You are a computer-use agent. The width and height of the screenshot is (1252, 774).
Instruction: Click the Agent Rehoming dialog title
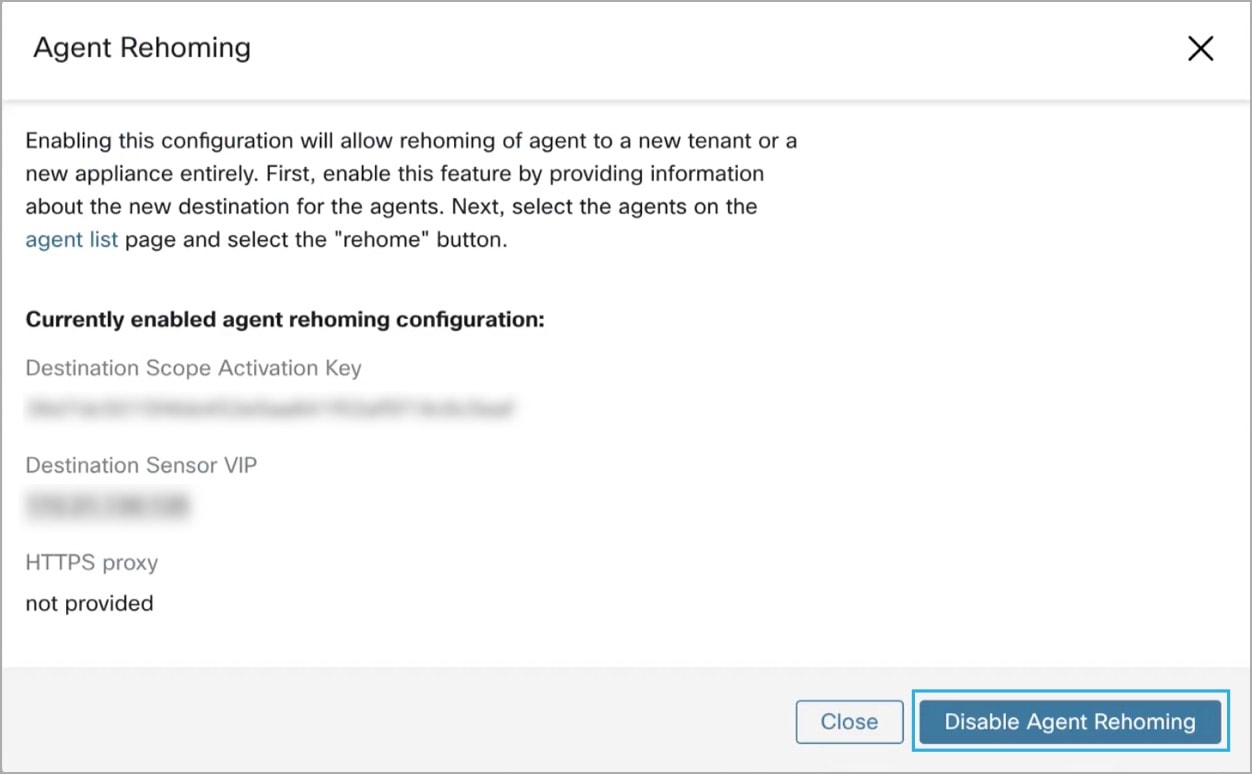tap(142, 48)
